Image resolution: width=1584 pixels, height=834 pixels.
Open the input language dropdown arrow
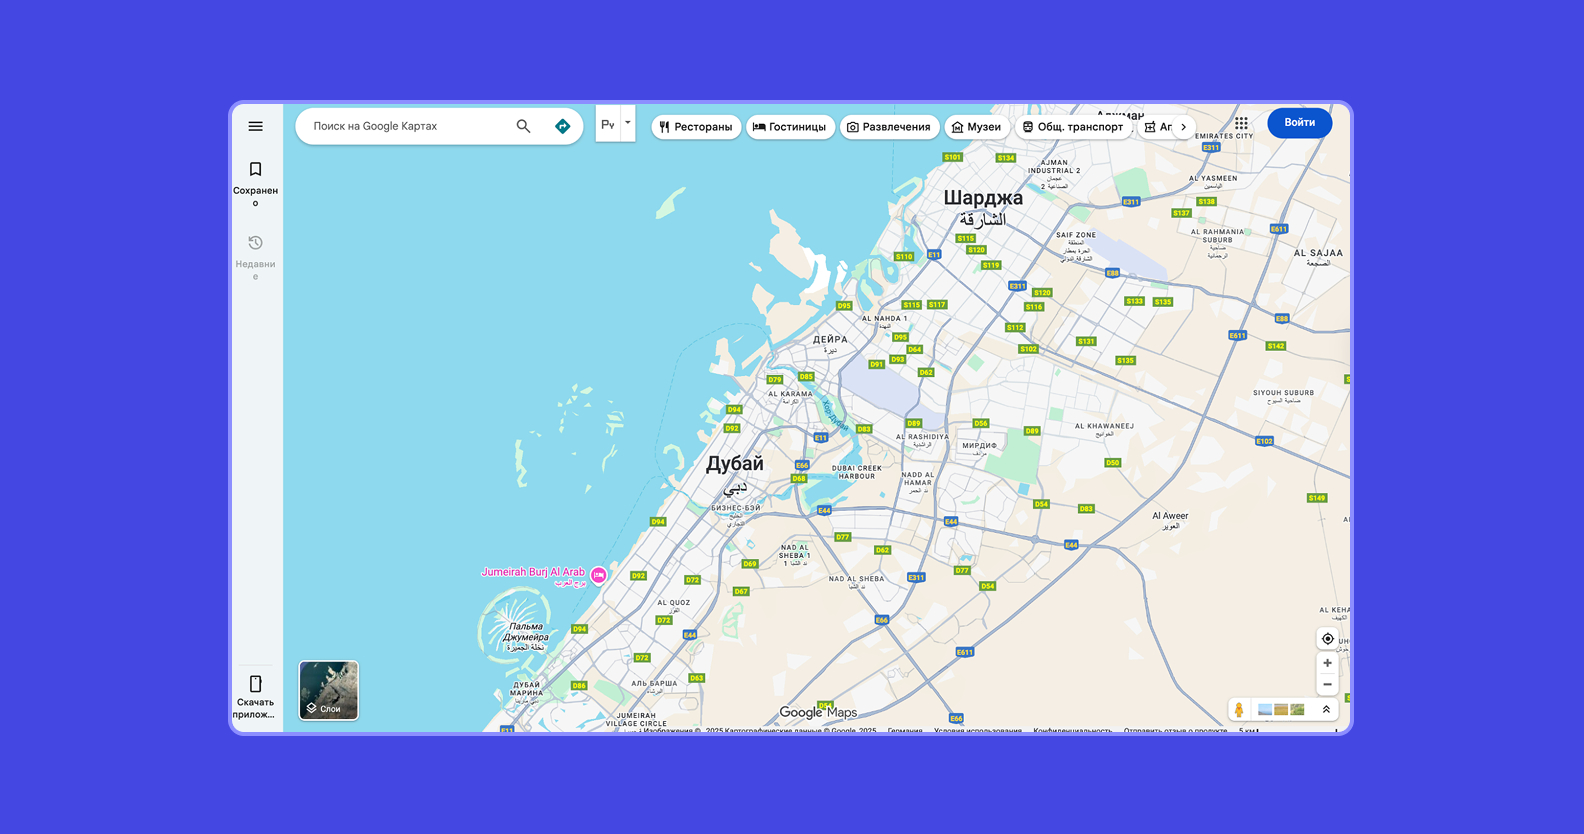[628, 123]
